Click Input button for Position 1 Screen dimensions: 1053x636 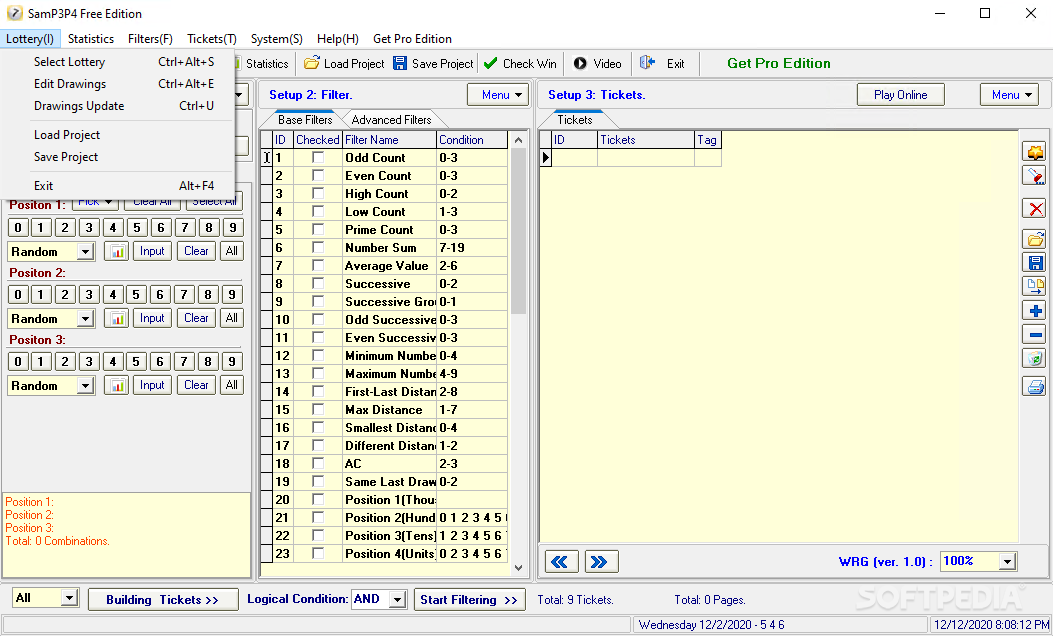point(152,251)
